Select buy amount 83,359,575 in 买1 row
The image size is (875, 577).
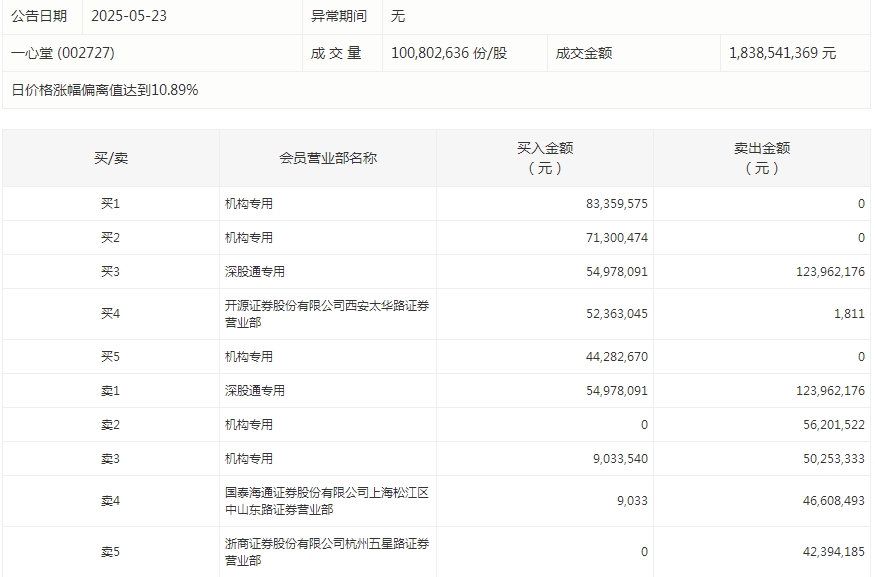click(x=616, y=204)
